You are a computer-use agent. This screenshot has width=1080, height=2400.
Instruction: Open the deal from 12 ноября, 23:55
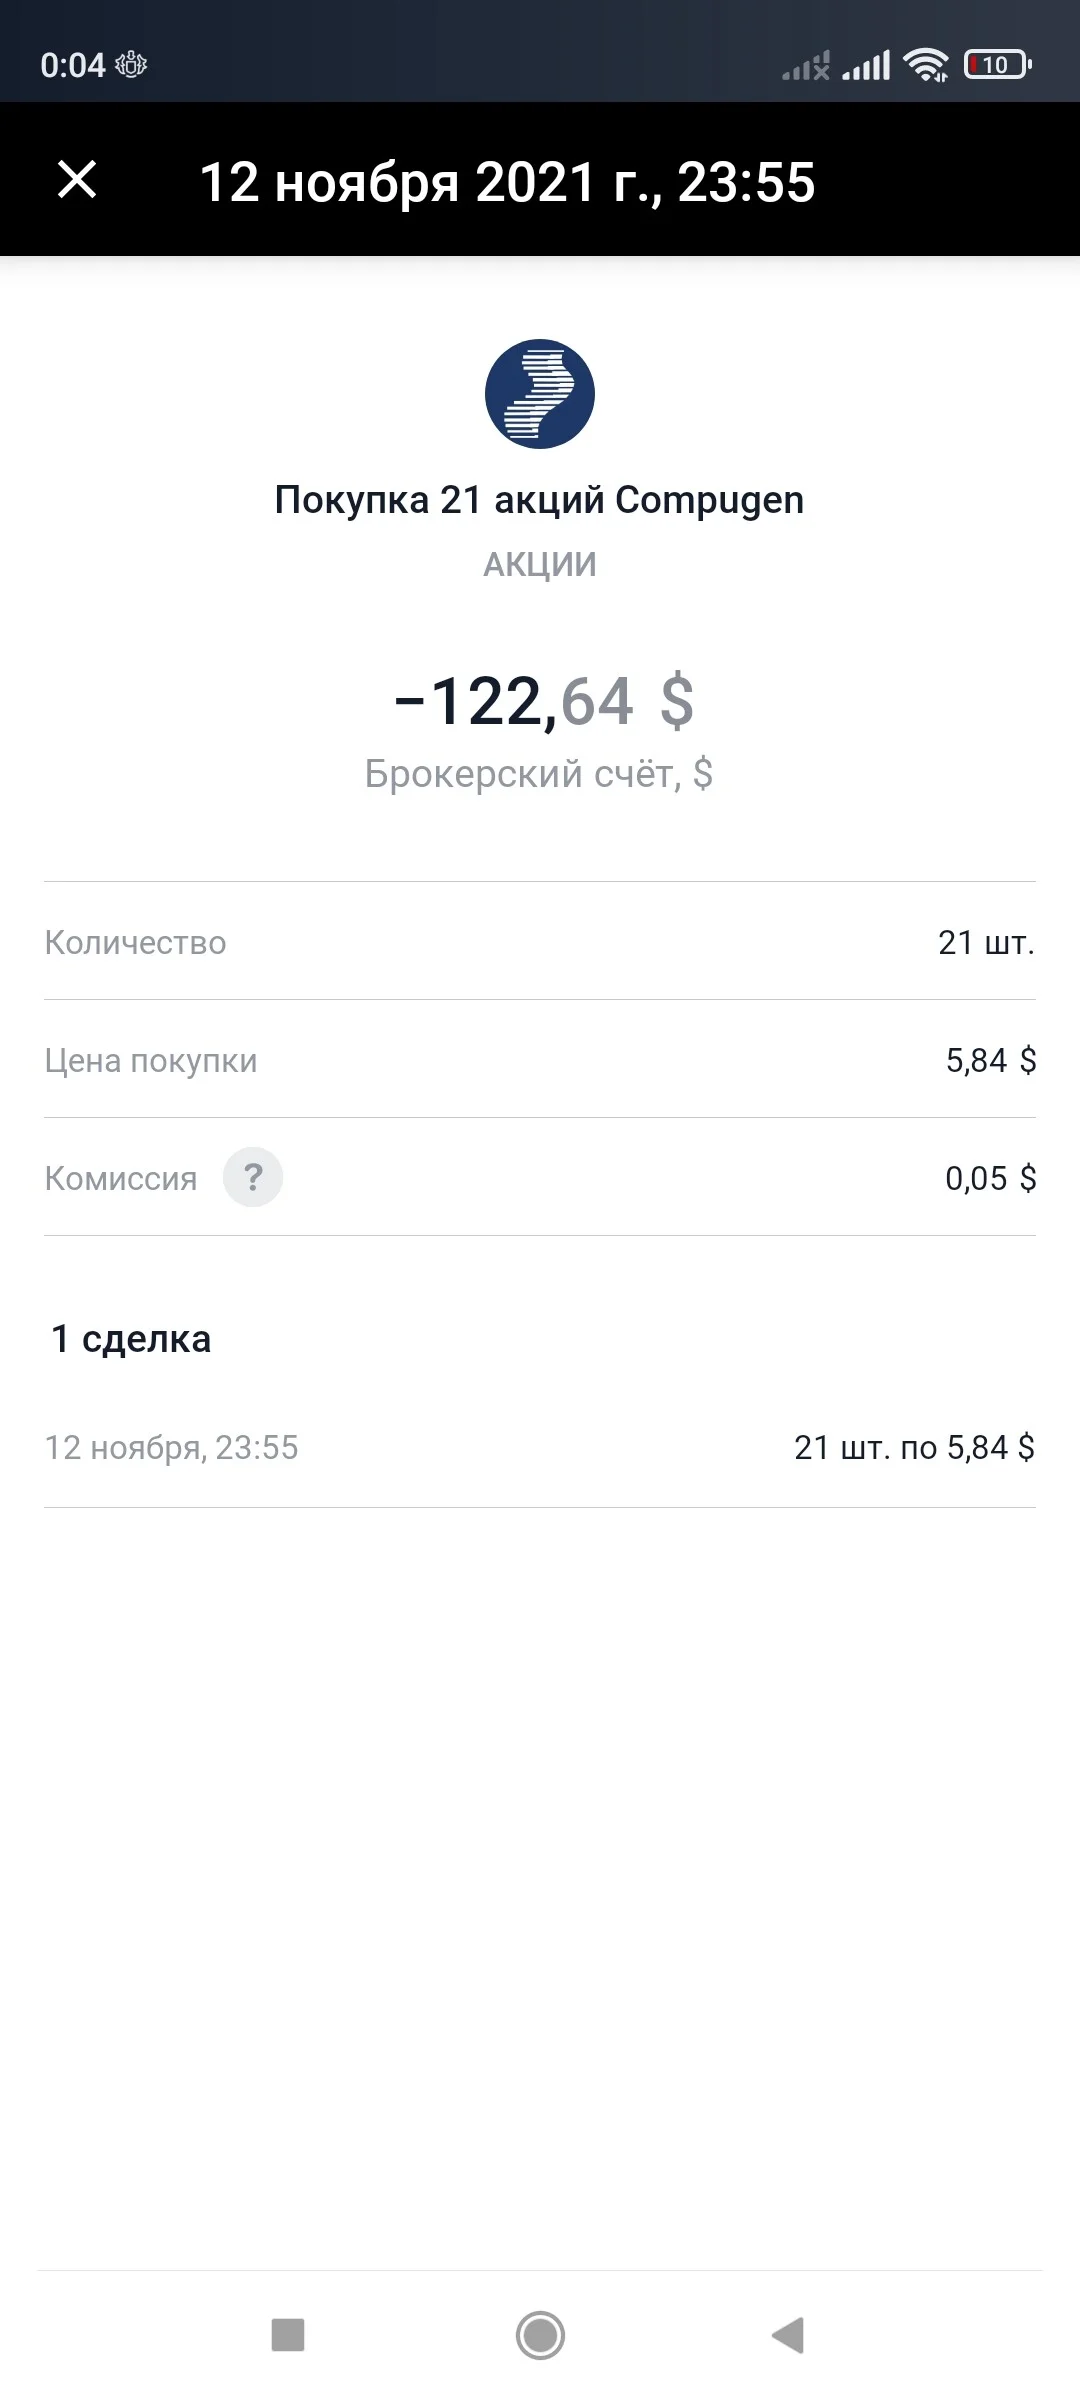[x=540, y=1447]
